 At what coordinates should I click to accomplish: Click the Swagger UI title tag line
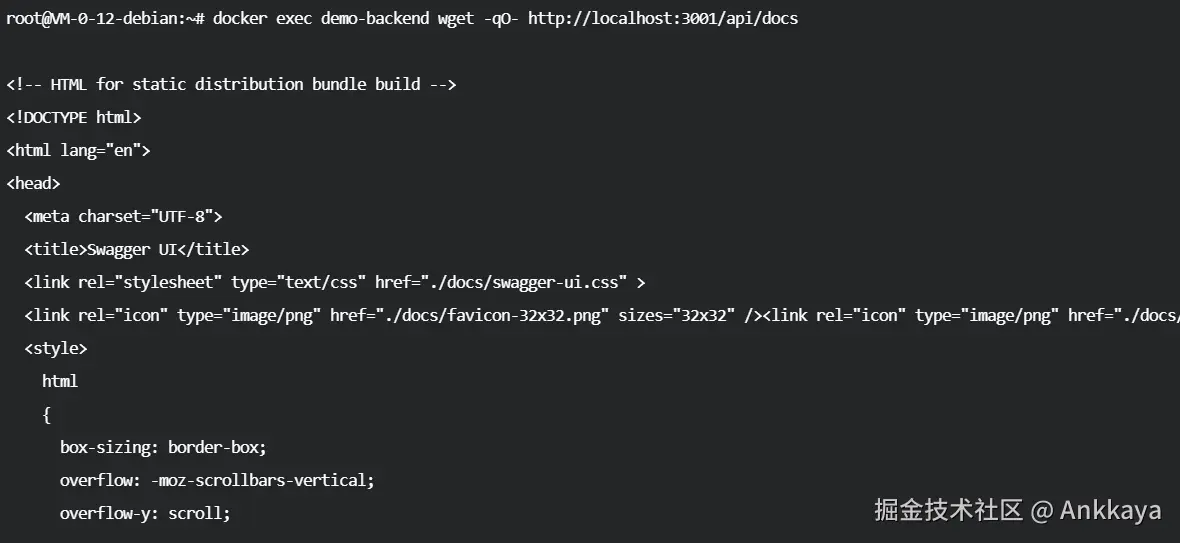[x=137, y=249]
